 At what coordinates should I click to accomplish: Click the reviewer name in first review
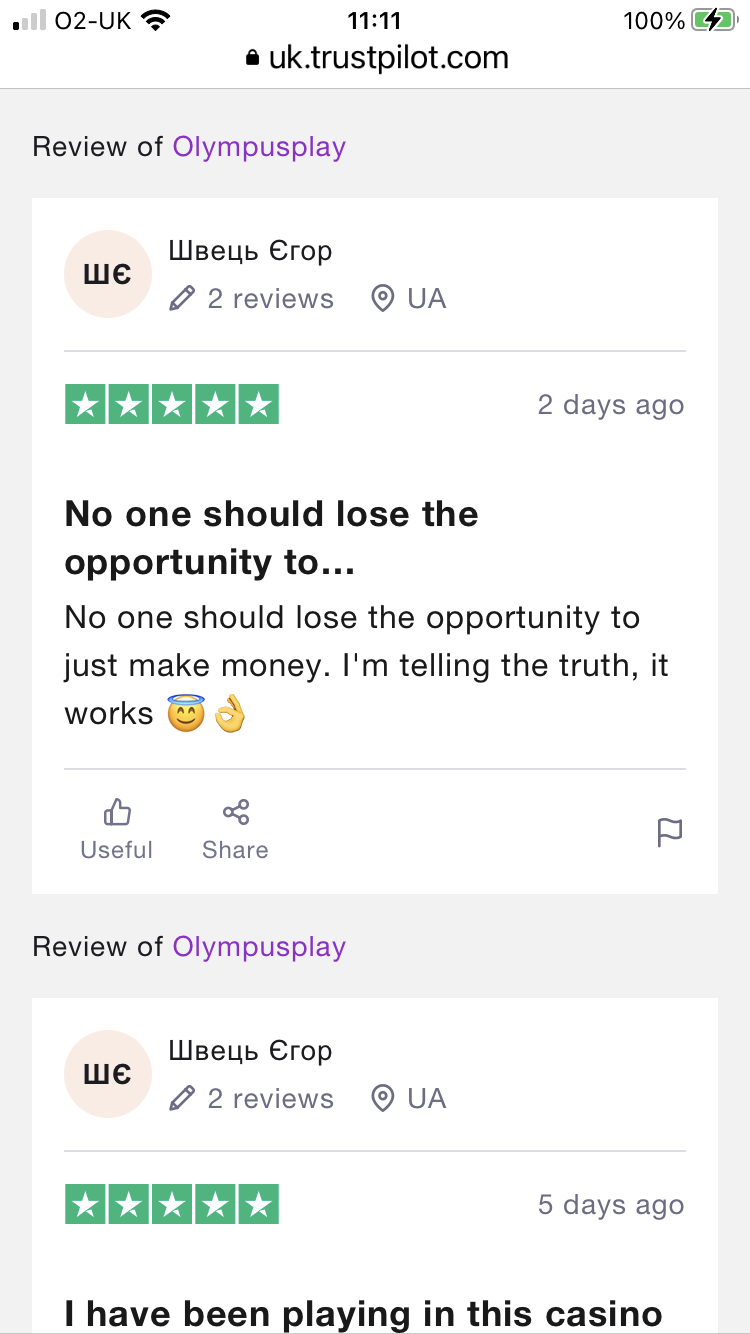click(x=250, y=251)
